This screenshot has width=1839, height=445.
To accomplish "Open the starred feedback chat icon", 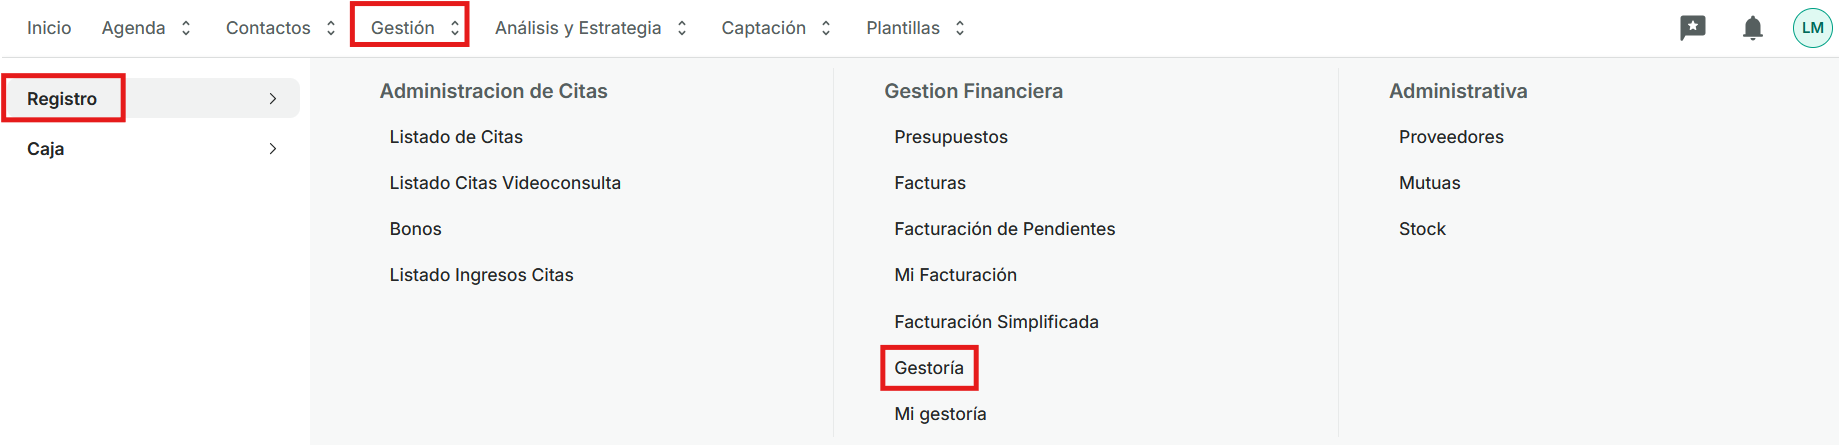I will [x=1692, y=28].
